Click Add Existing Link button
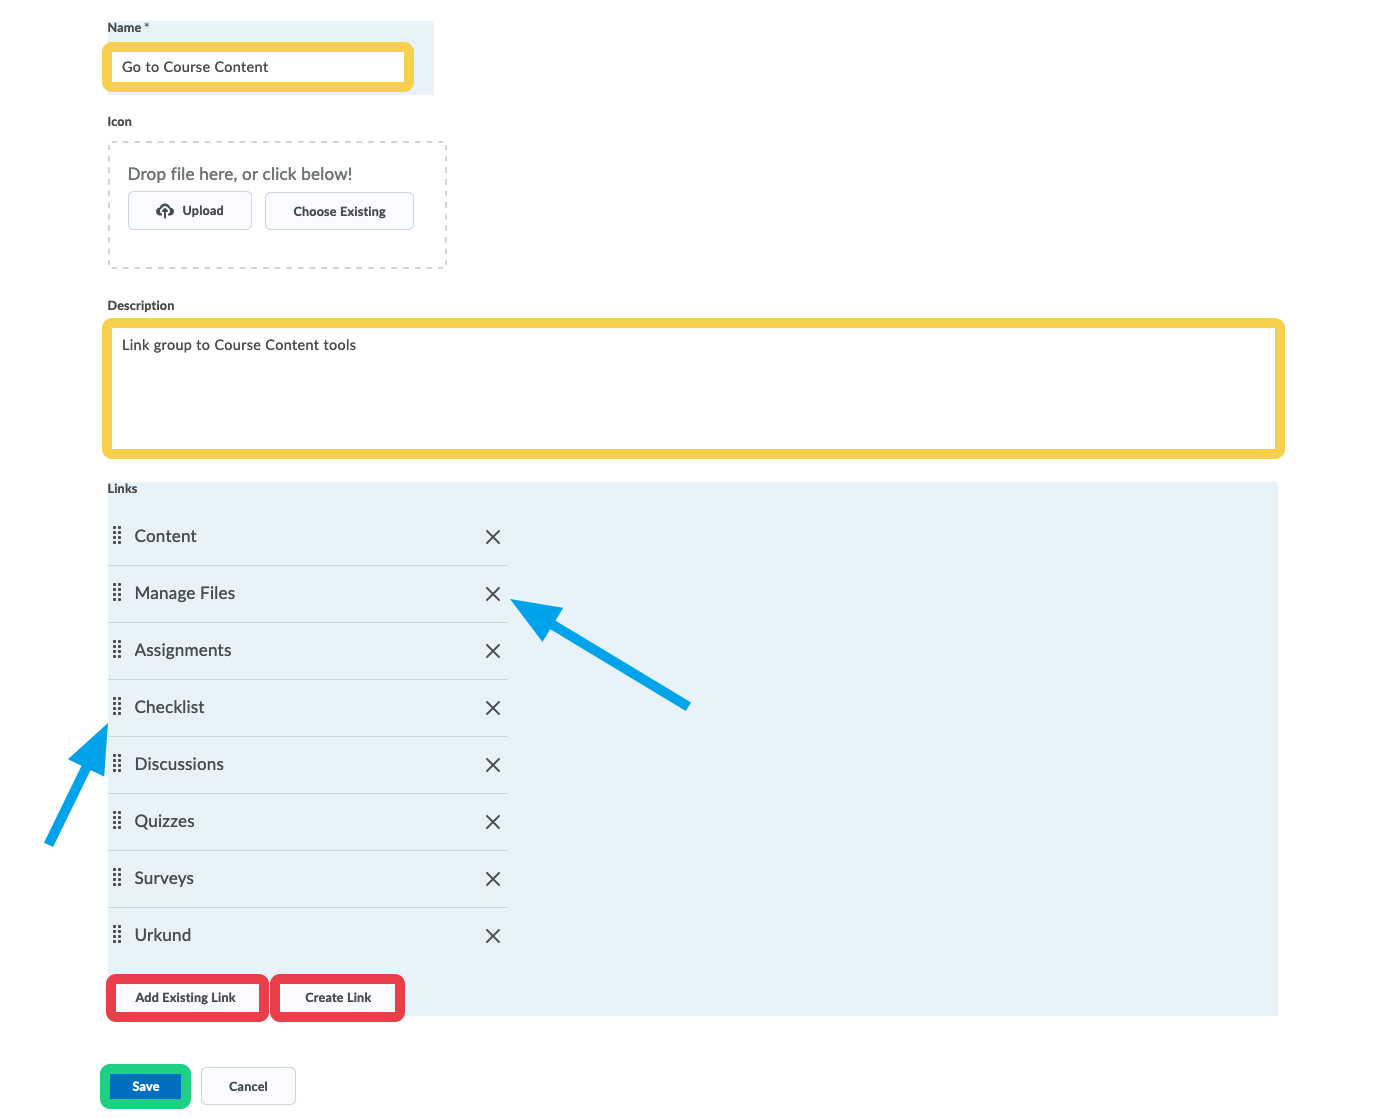 (186, 997)
